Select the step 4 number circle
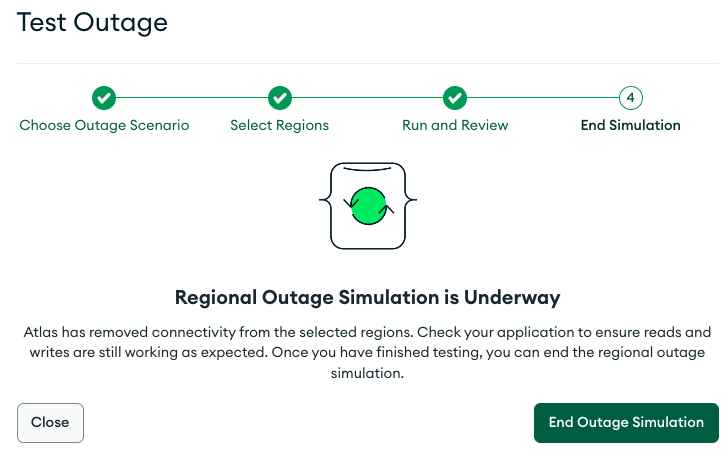 [x=631, y=98]
